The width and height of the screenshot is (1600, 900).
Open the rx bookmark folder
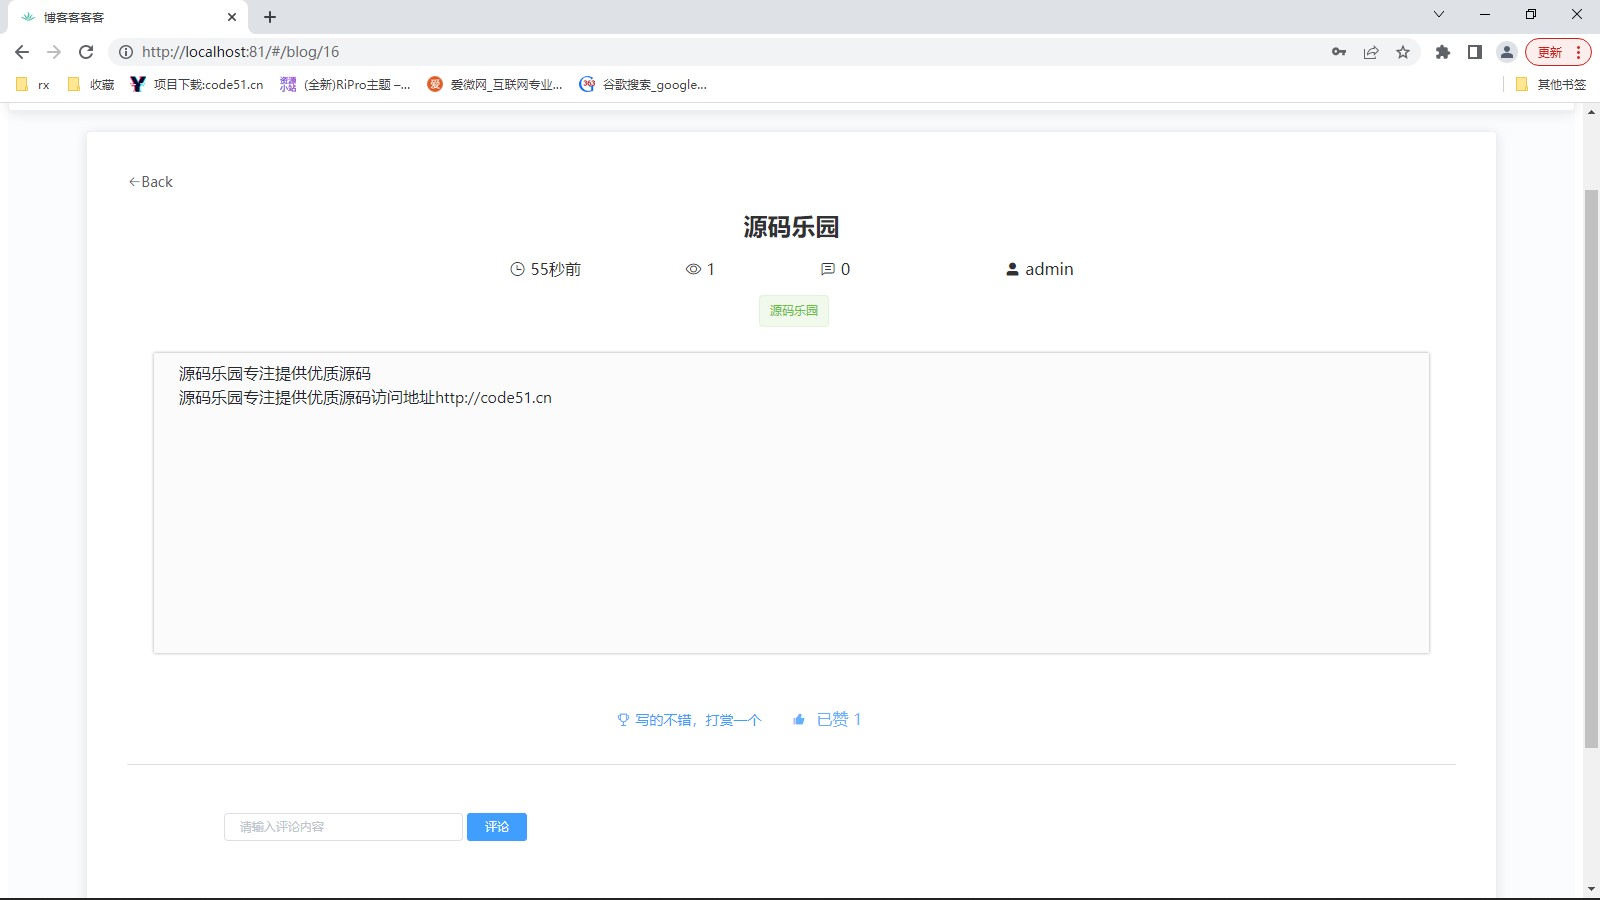click(x=33, y=85)
